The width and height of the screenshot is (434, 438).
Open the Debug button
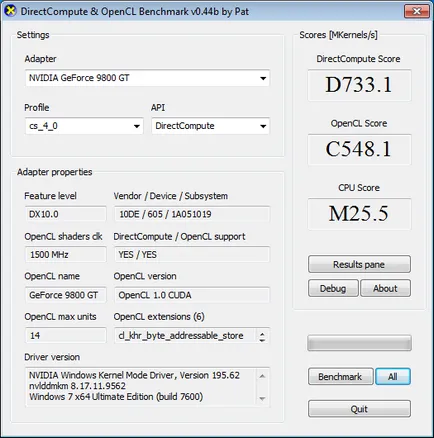[x=333, y=288]
